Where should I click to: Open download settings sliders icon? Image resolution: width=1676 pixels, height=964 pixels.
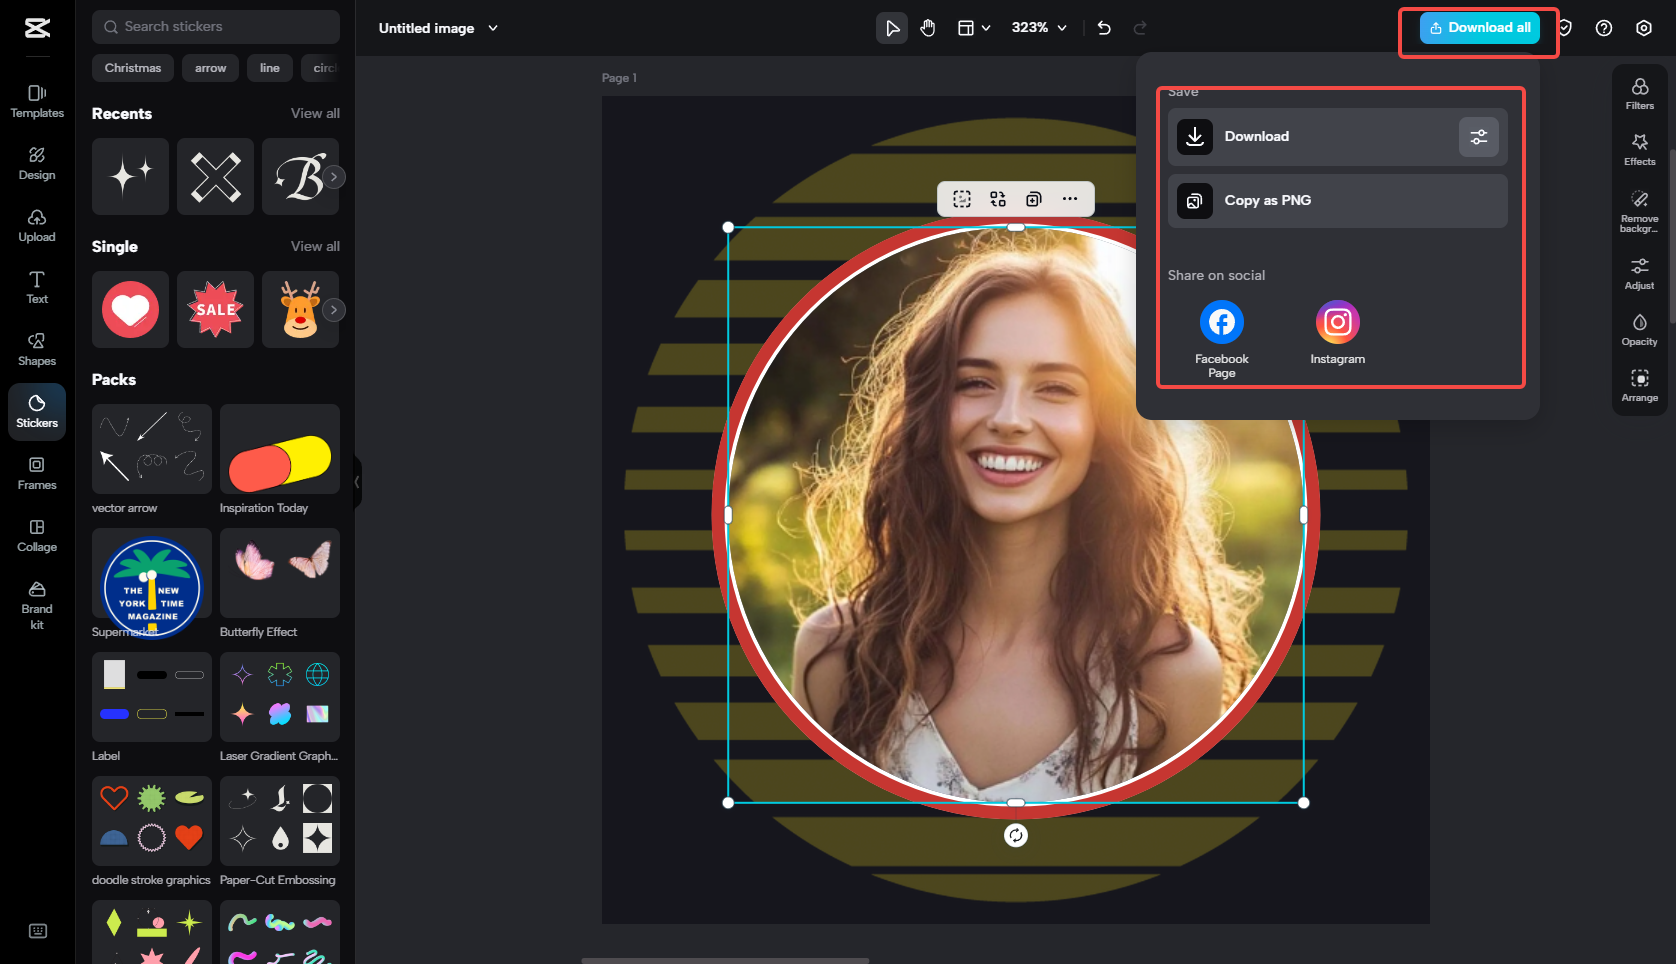click(x=1478, y=137)
